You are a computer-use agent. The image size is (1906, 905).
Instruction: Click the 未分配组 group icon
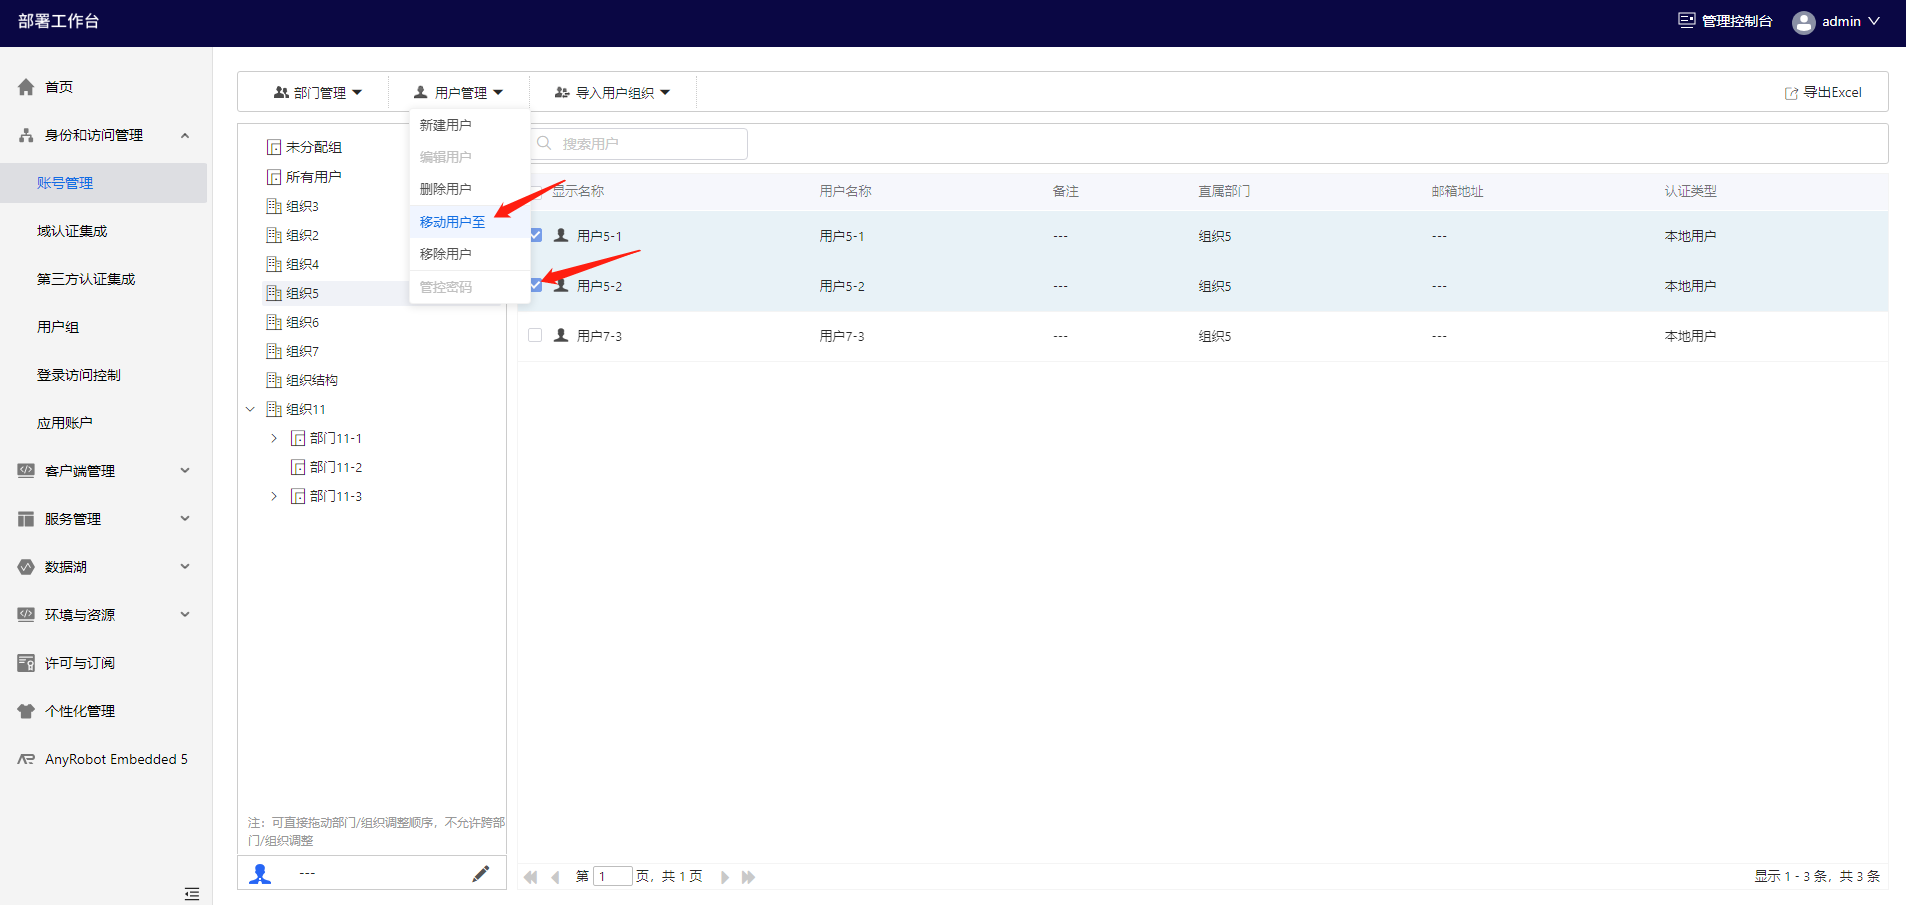(274, 147)
